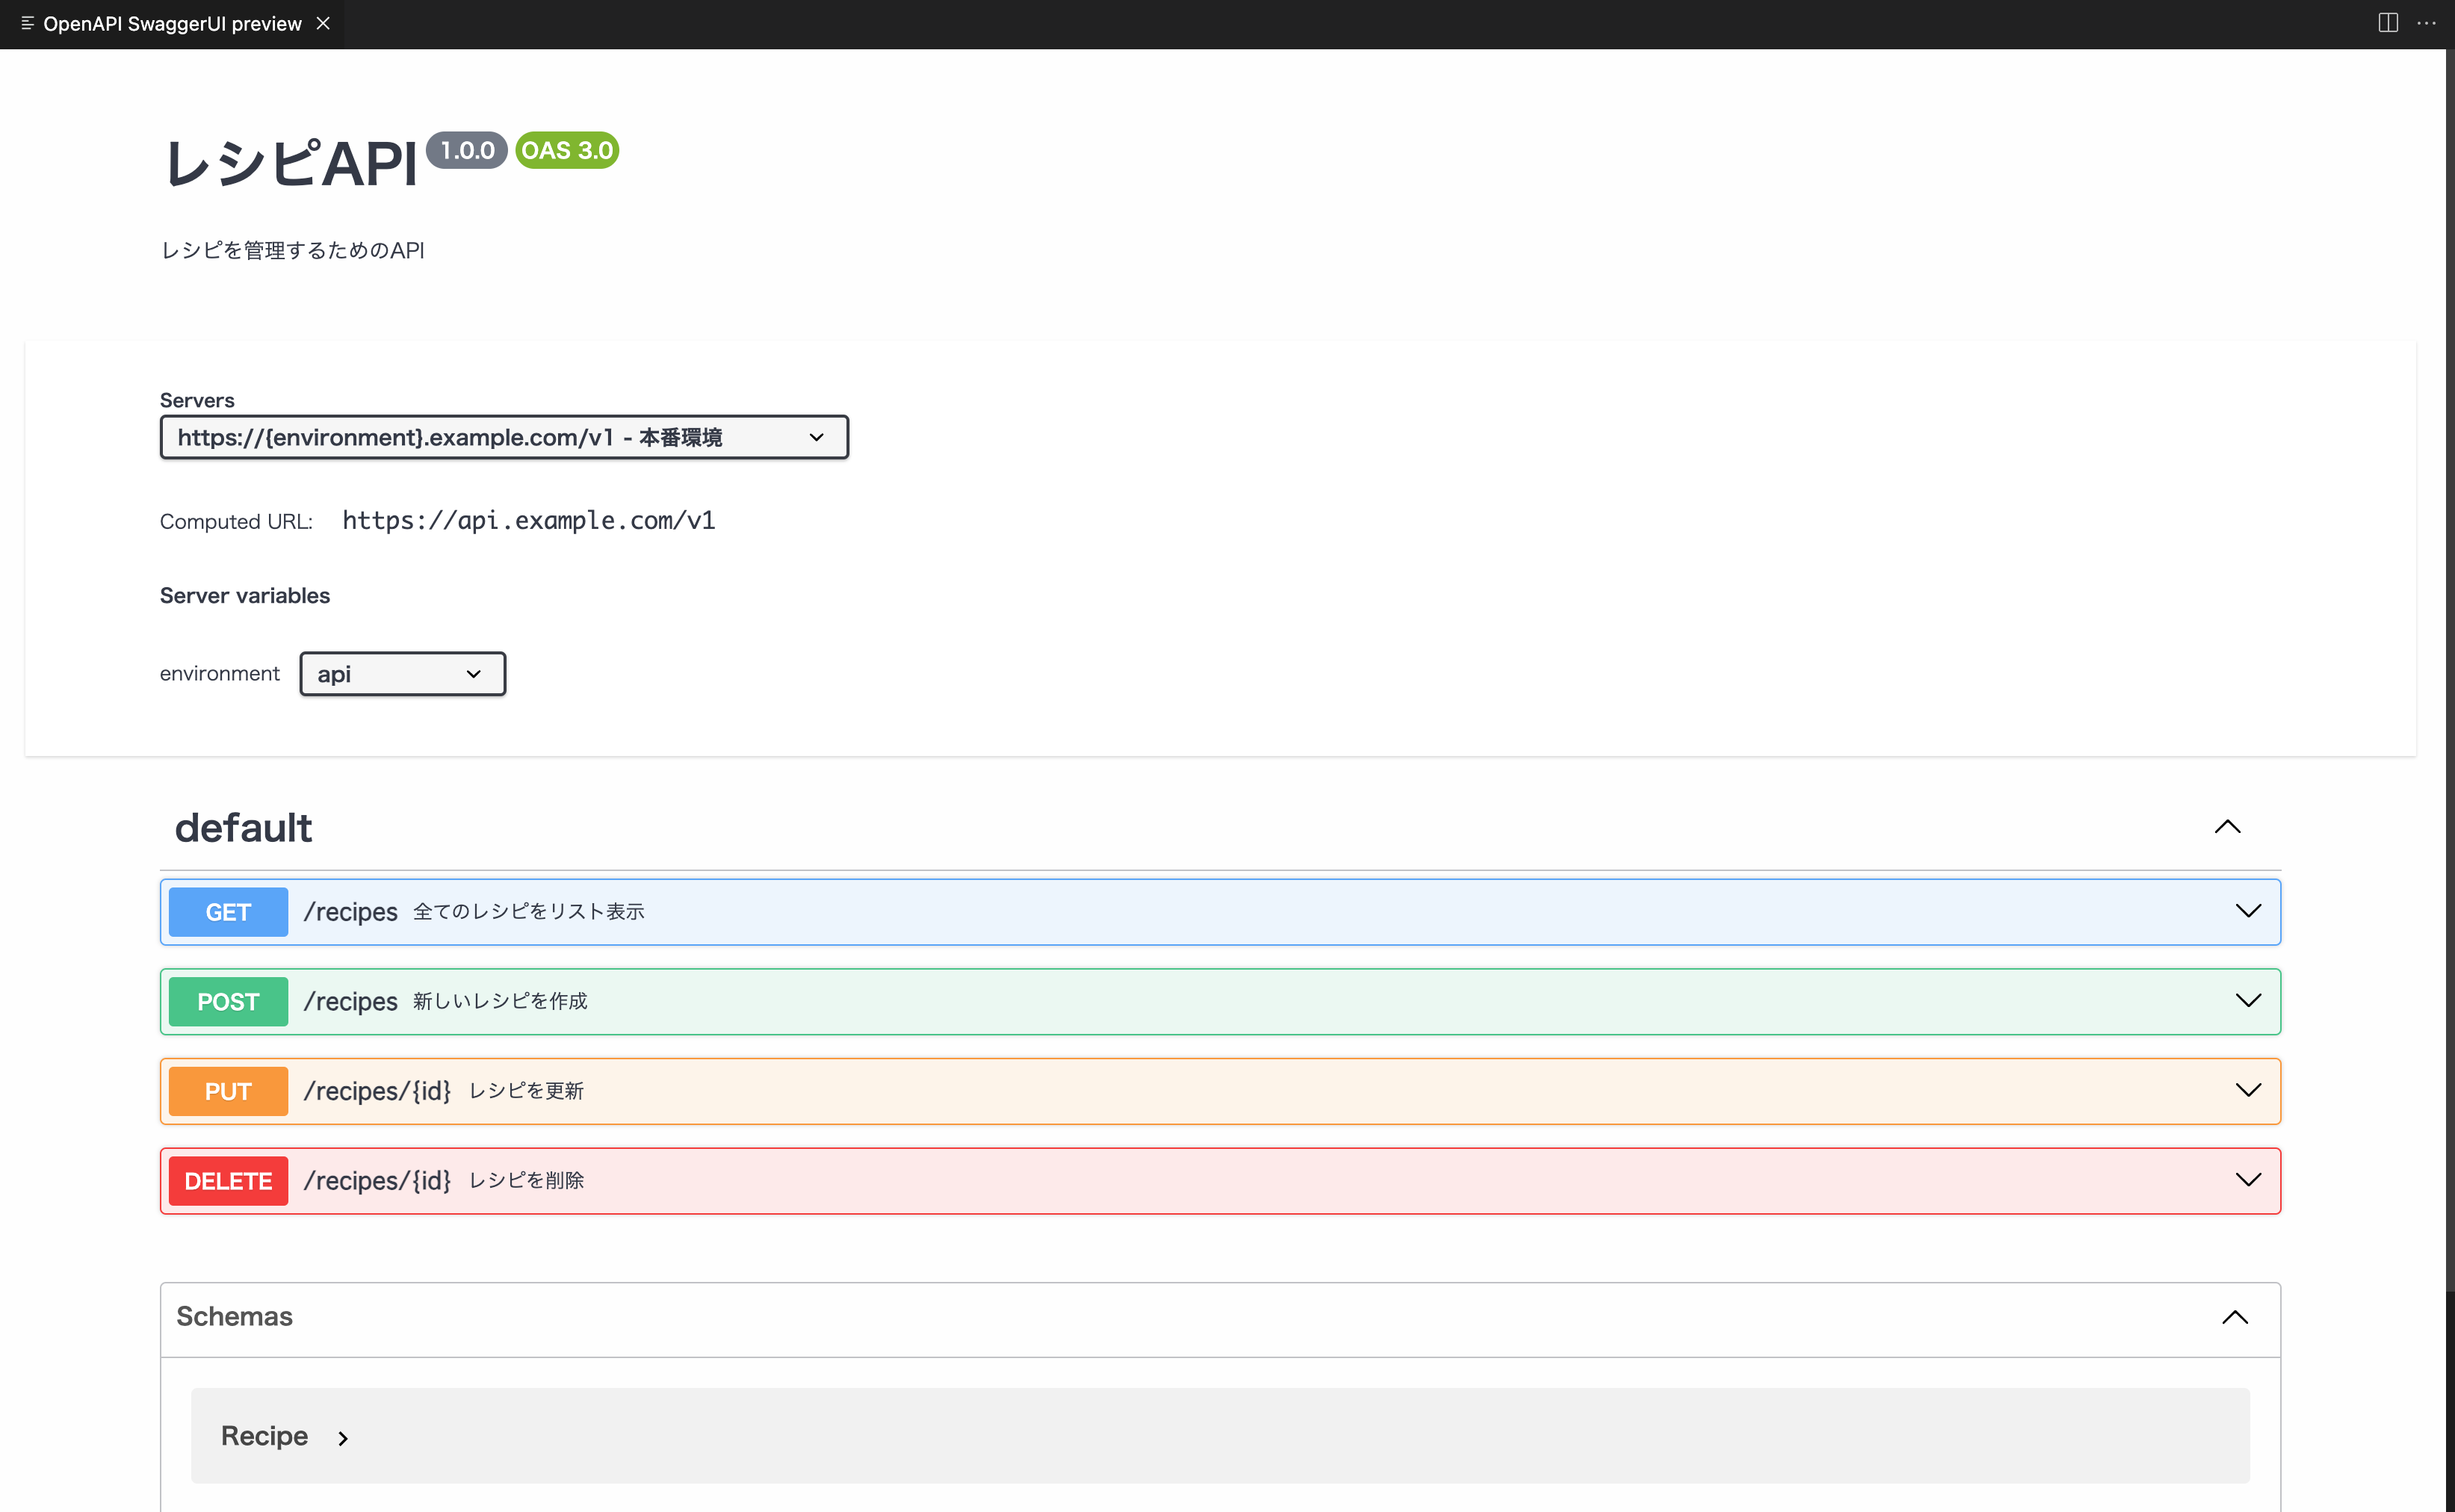
Task: Click the computed URL text
Action: [x=528, y=520]
